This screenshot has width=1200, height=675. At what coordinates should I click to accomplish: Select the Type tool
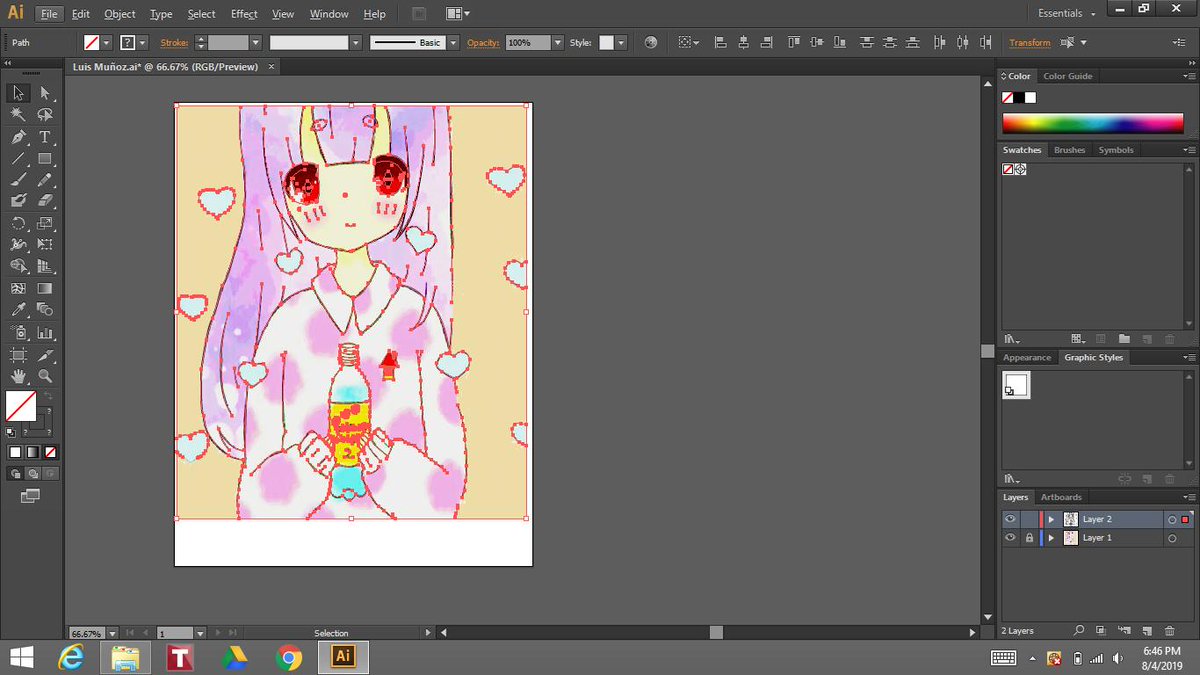(x=45, y=137)
